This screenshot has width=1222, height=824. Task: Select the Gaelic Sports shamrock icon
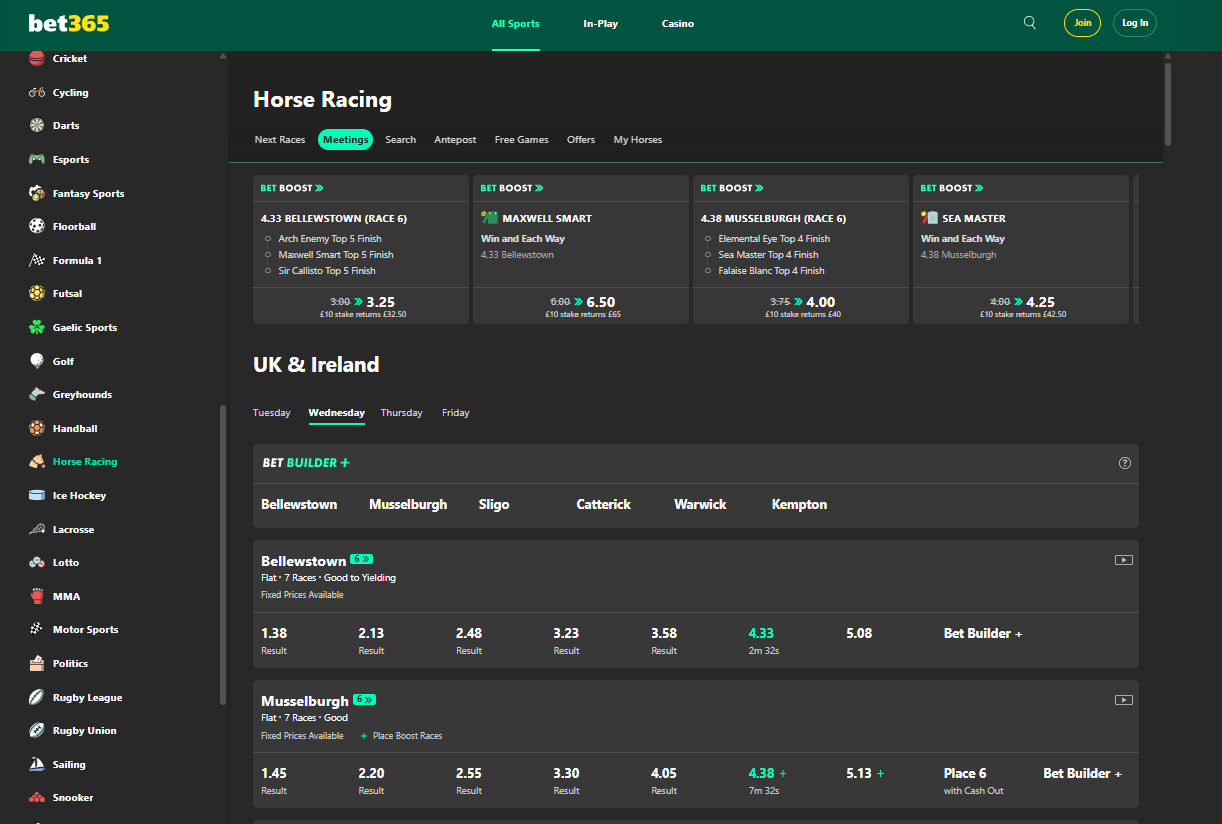coord(37,327)
